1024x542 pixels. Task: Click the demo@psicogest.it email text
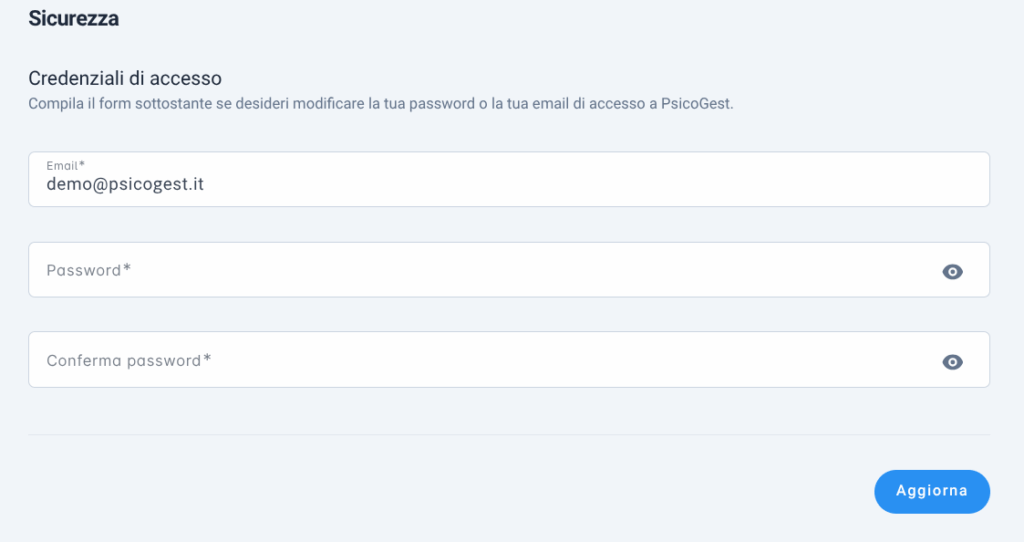125,184
